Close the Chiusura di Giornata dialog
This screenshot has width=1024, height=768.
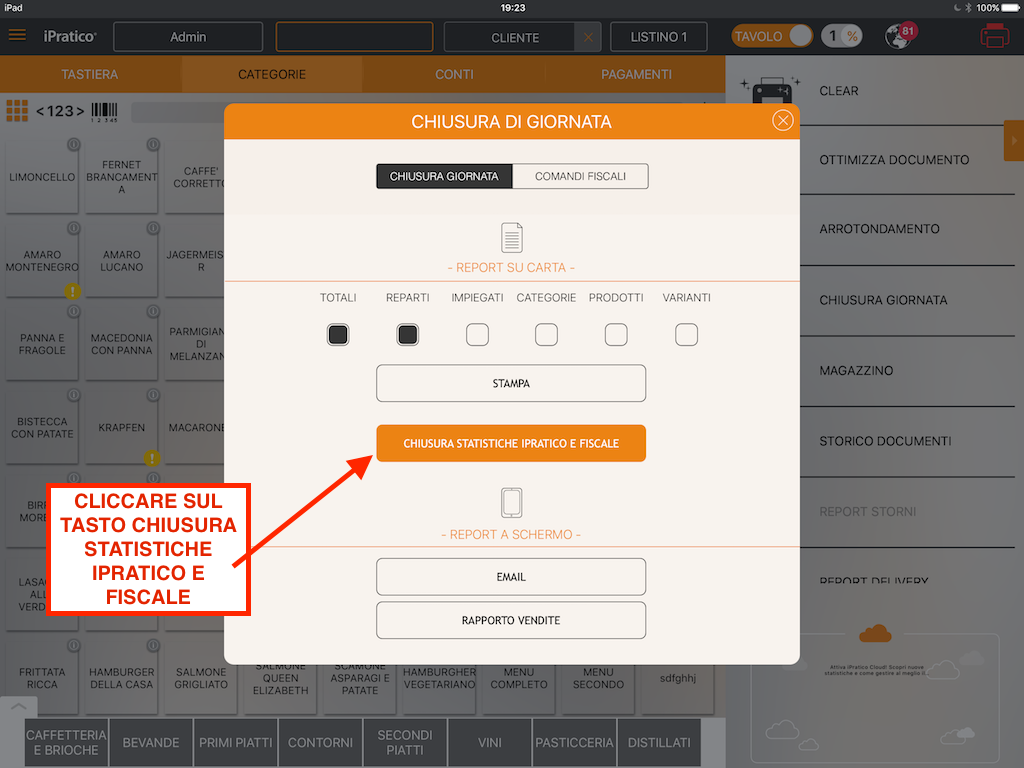click(782, 121)
